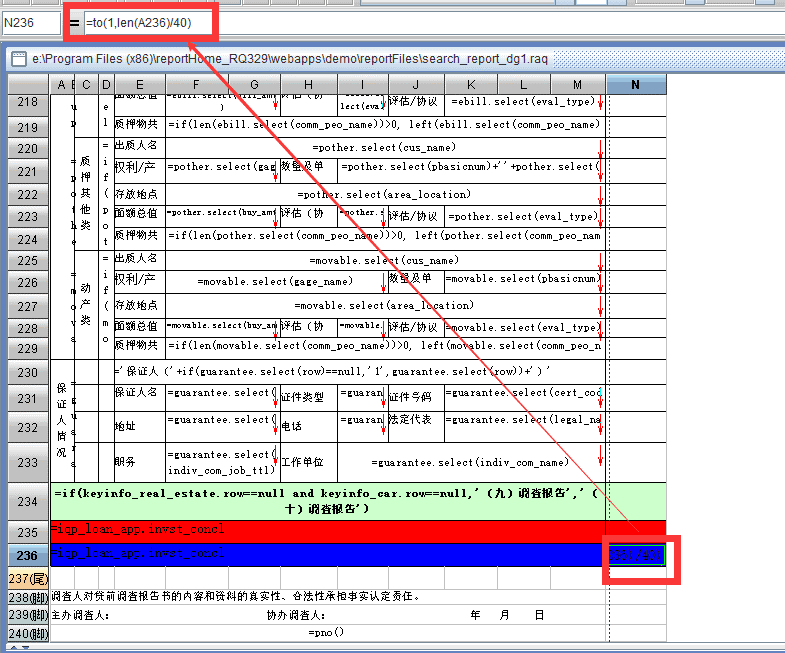
Task: Click footer label 协办调查人:
Action: pos(296,615)
